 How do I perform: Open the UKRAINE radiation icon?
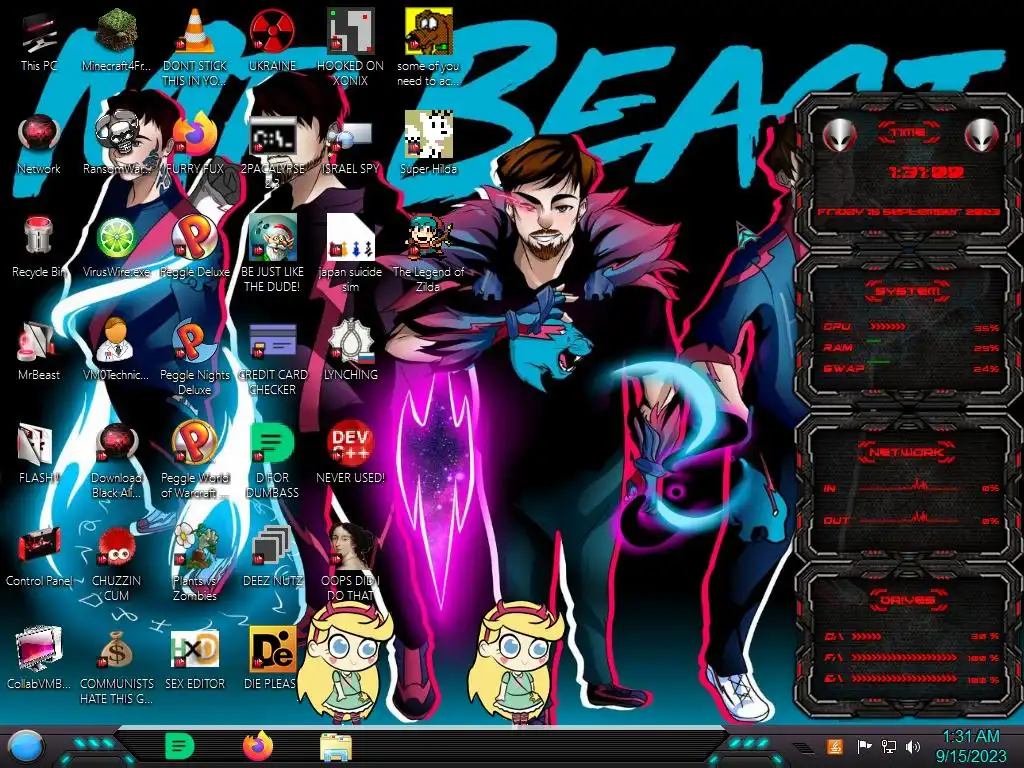coord(272,40)
